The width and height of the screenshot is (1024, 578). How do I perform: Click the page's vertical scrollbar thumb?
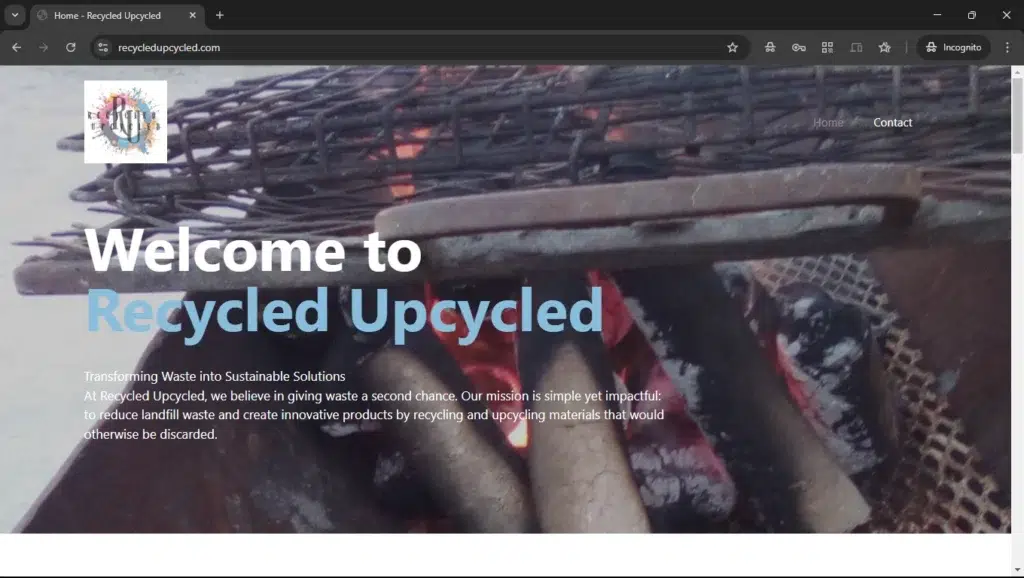(1017, 115)
